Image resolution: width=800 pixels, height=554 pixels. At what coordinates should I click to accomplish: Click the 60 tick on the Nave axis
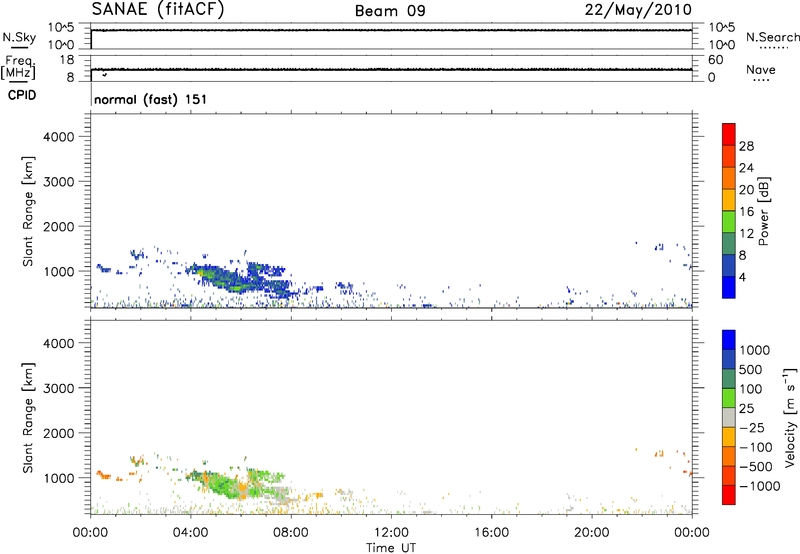tap(715, 60)
